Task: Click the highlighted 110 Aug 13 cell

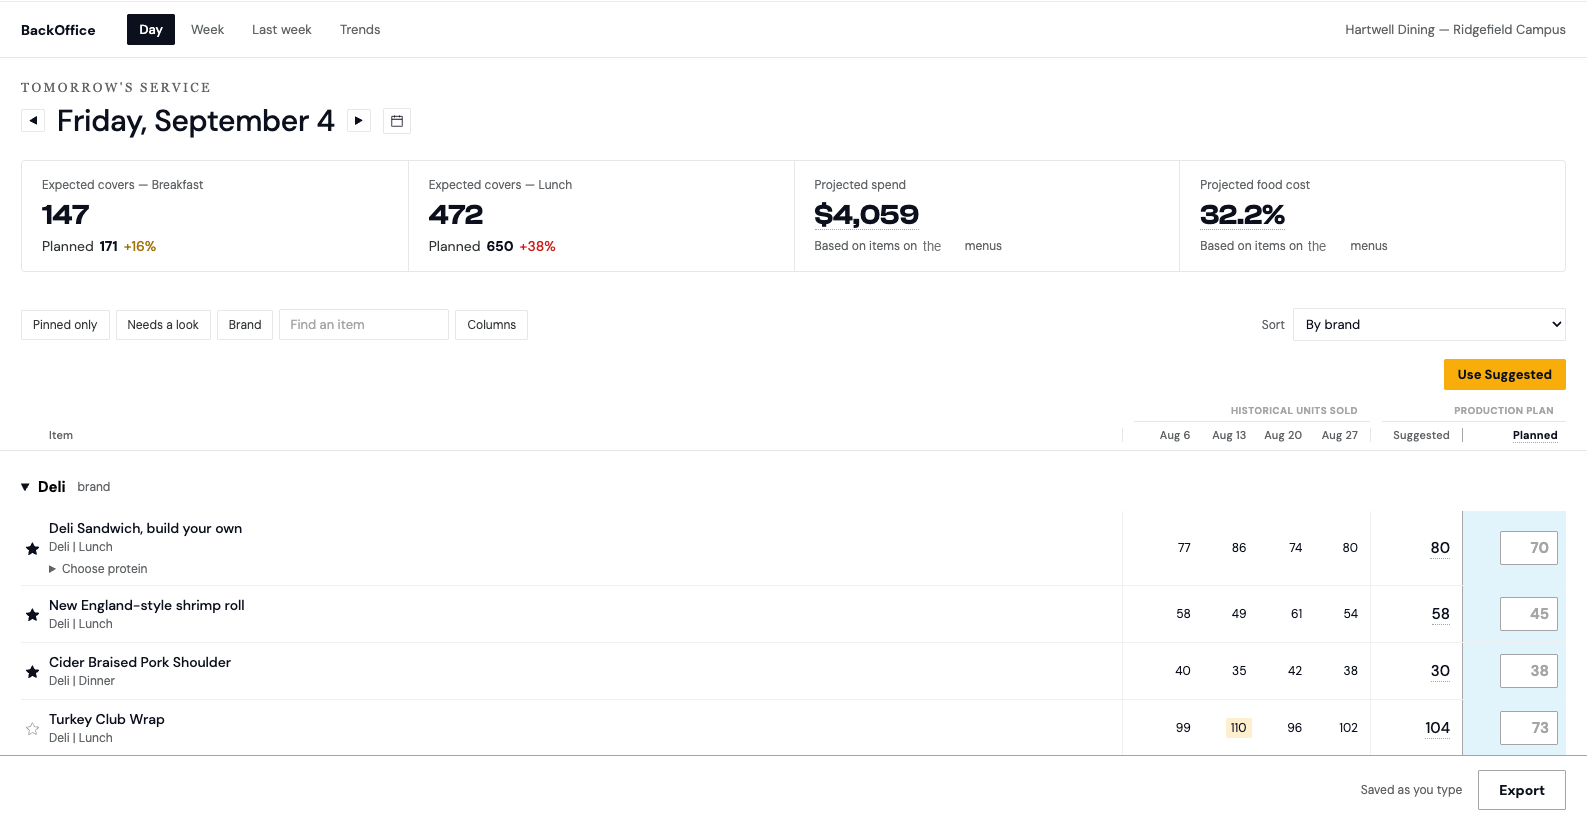Action: (x=1238, y=728)
